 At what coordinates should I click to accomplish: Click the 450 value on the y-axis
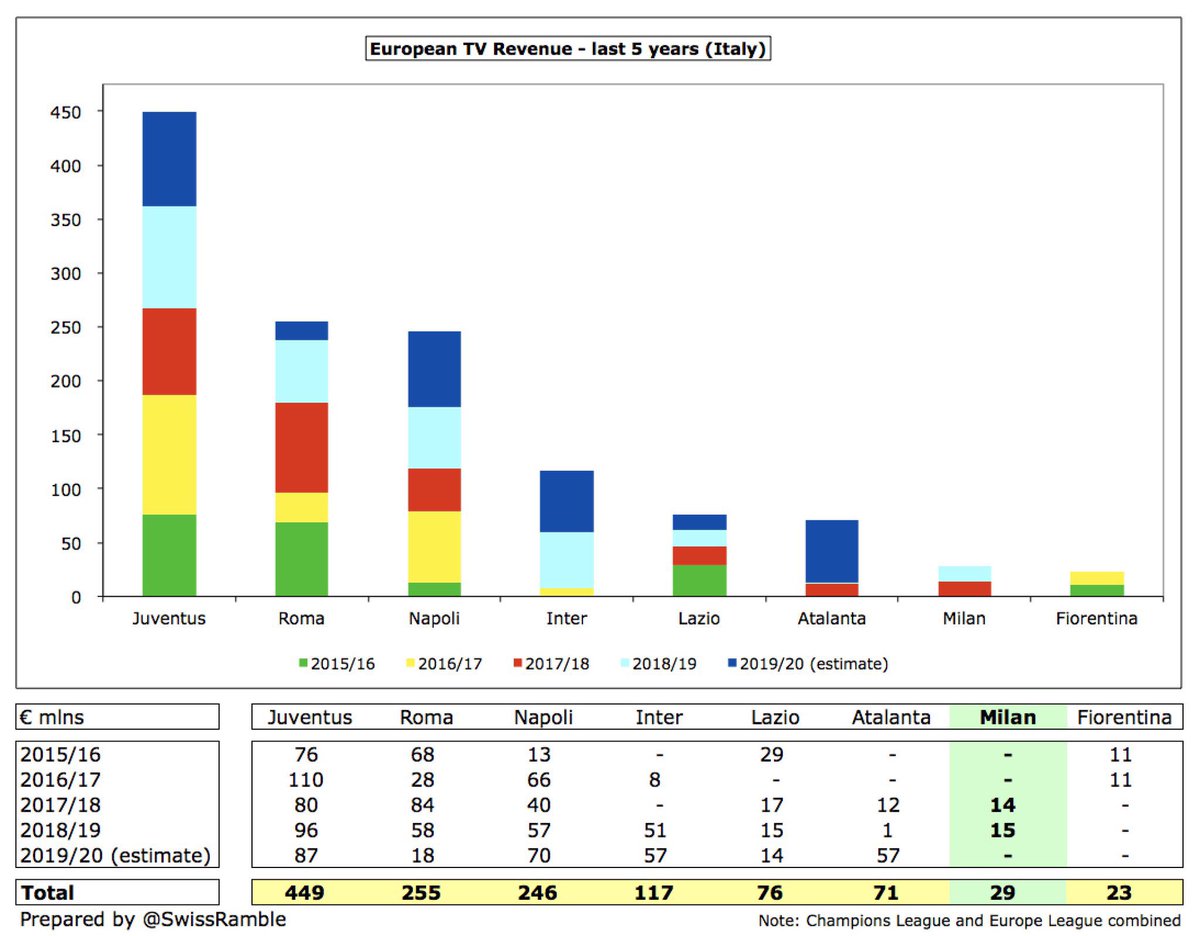[x=65, y=113]
